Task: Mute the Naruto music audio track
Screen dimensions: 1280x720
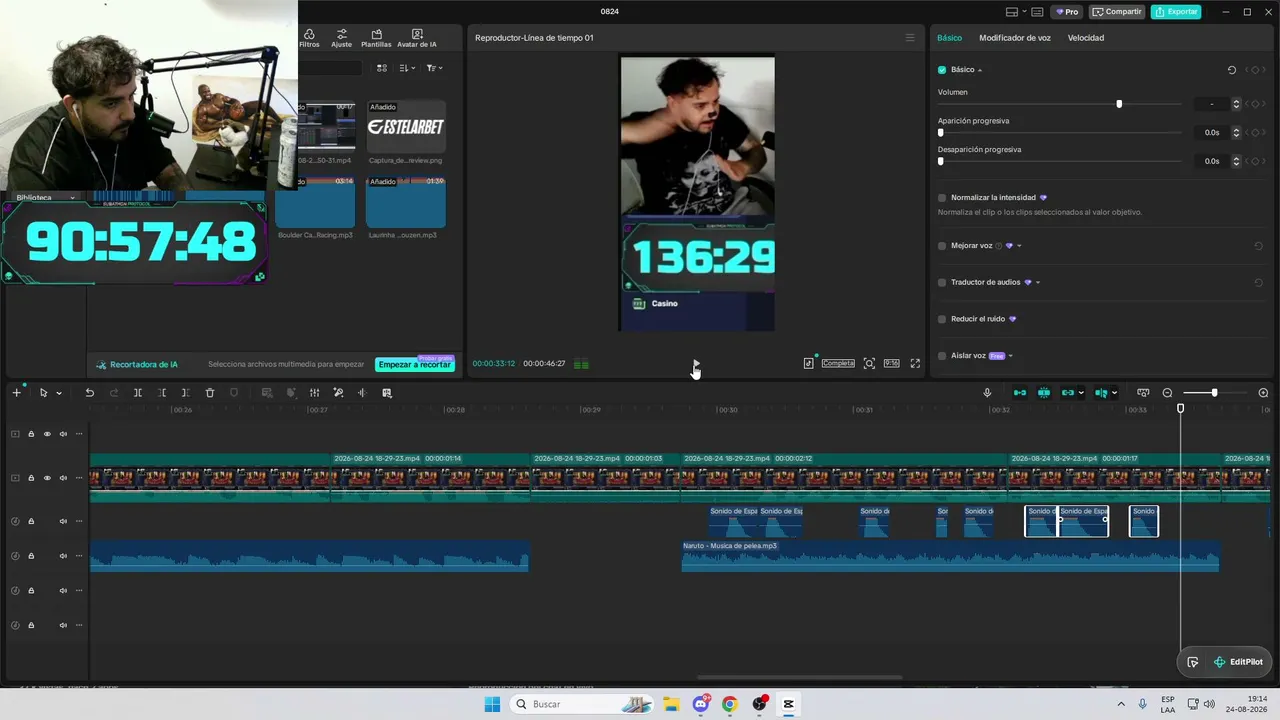Action: pyautogui.click(x=63, y=556)
